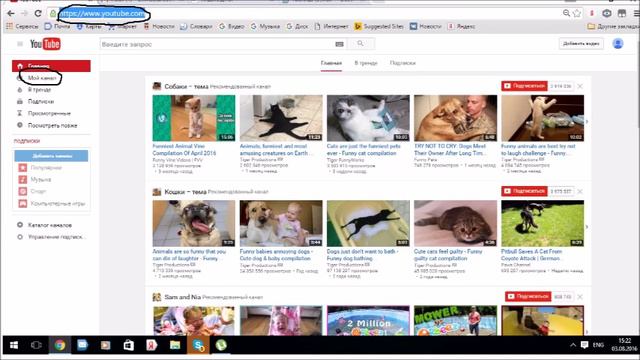Open Dogs just don't want to bath title
Viewport: 640px width, 360px height.
tap(362, 255)
